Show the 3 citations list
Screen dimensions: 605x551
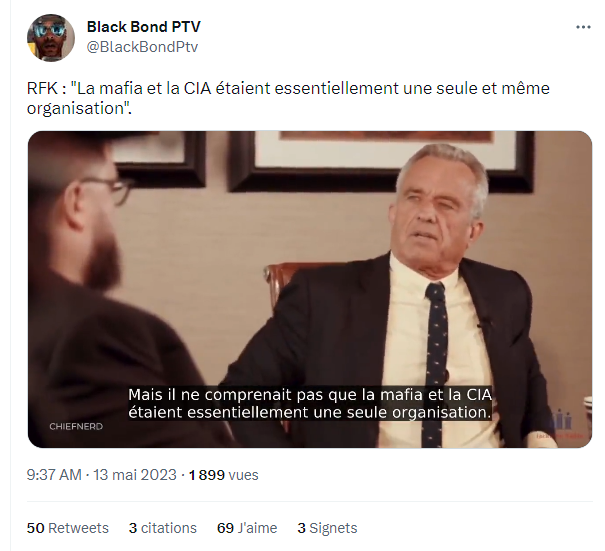[x=162, y=528]
